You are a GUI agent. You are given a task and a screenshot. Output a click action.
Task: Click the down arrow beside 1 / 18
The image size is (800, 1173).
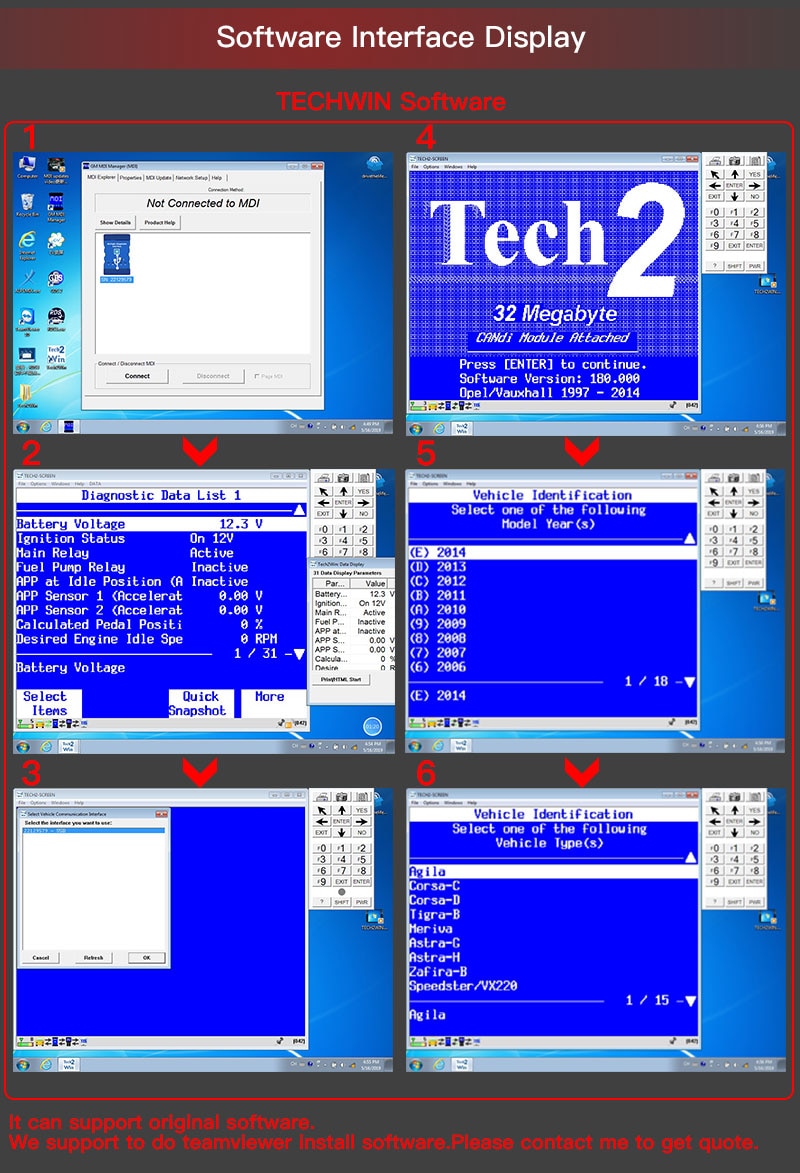click(689, 682)
